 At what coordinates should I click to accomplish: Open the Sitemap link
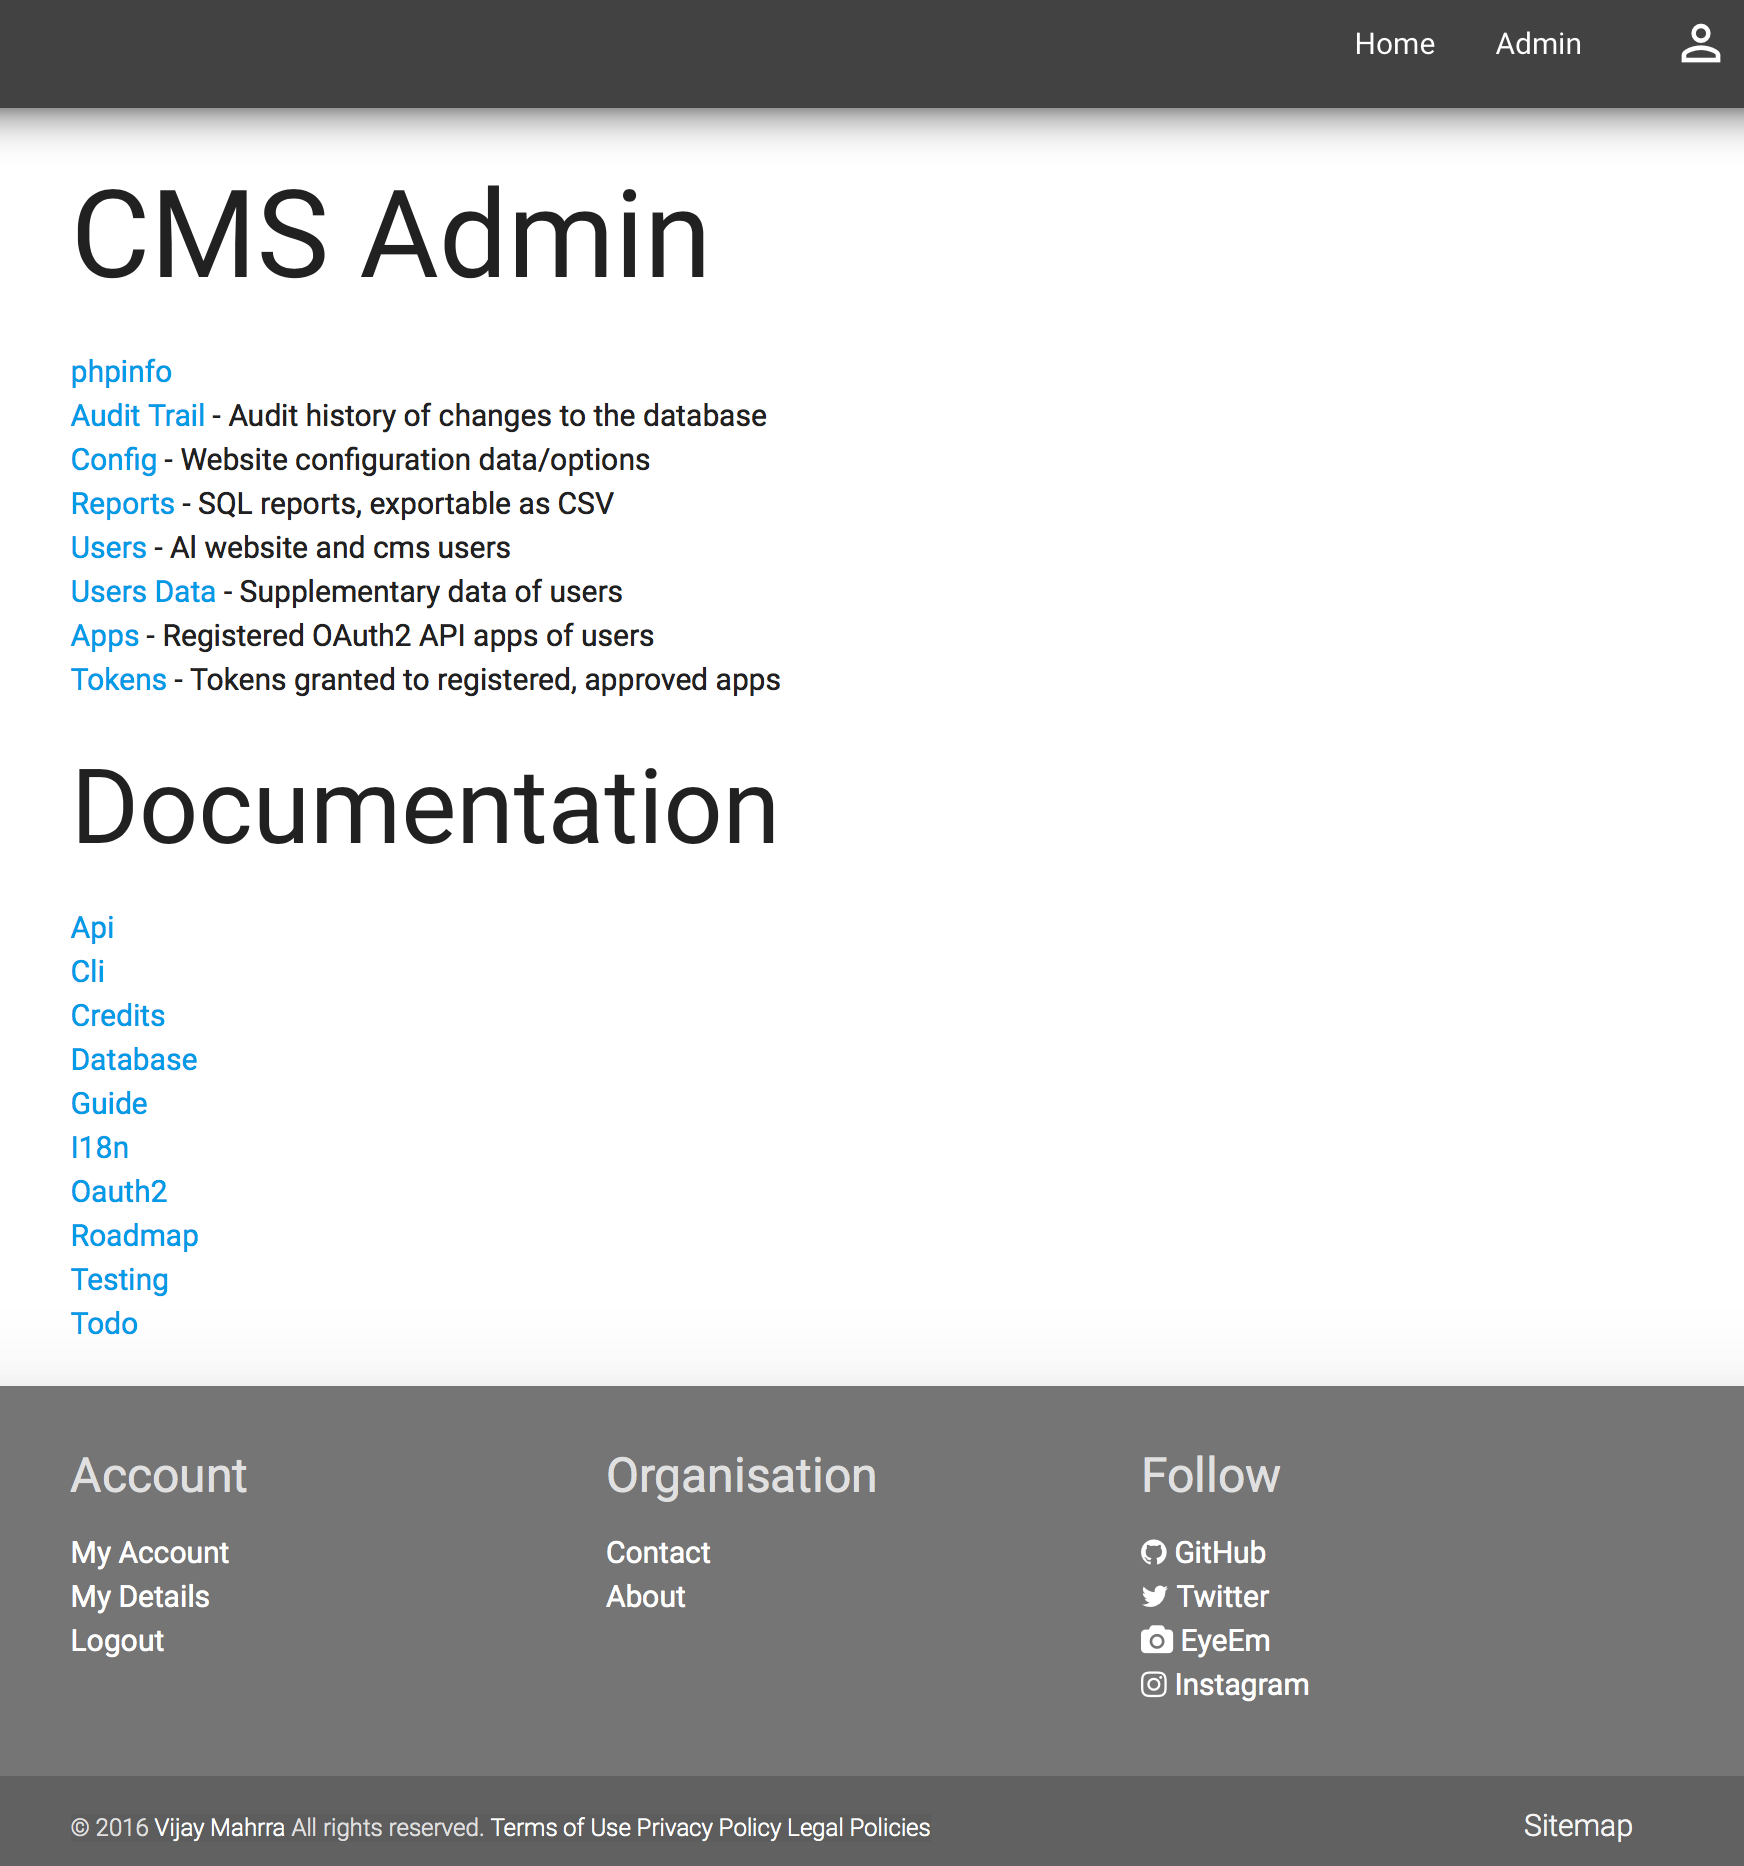tap(1577, 1825)
